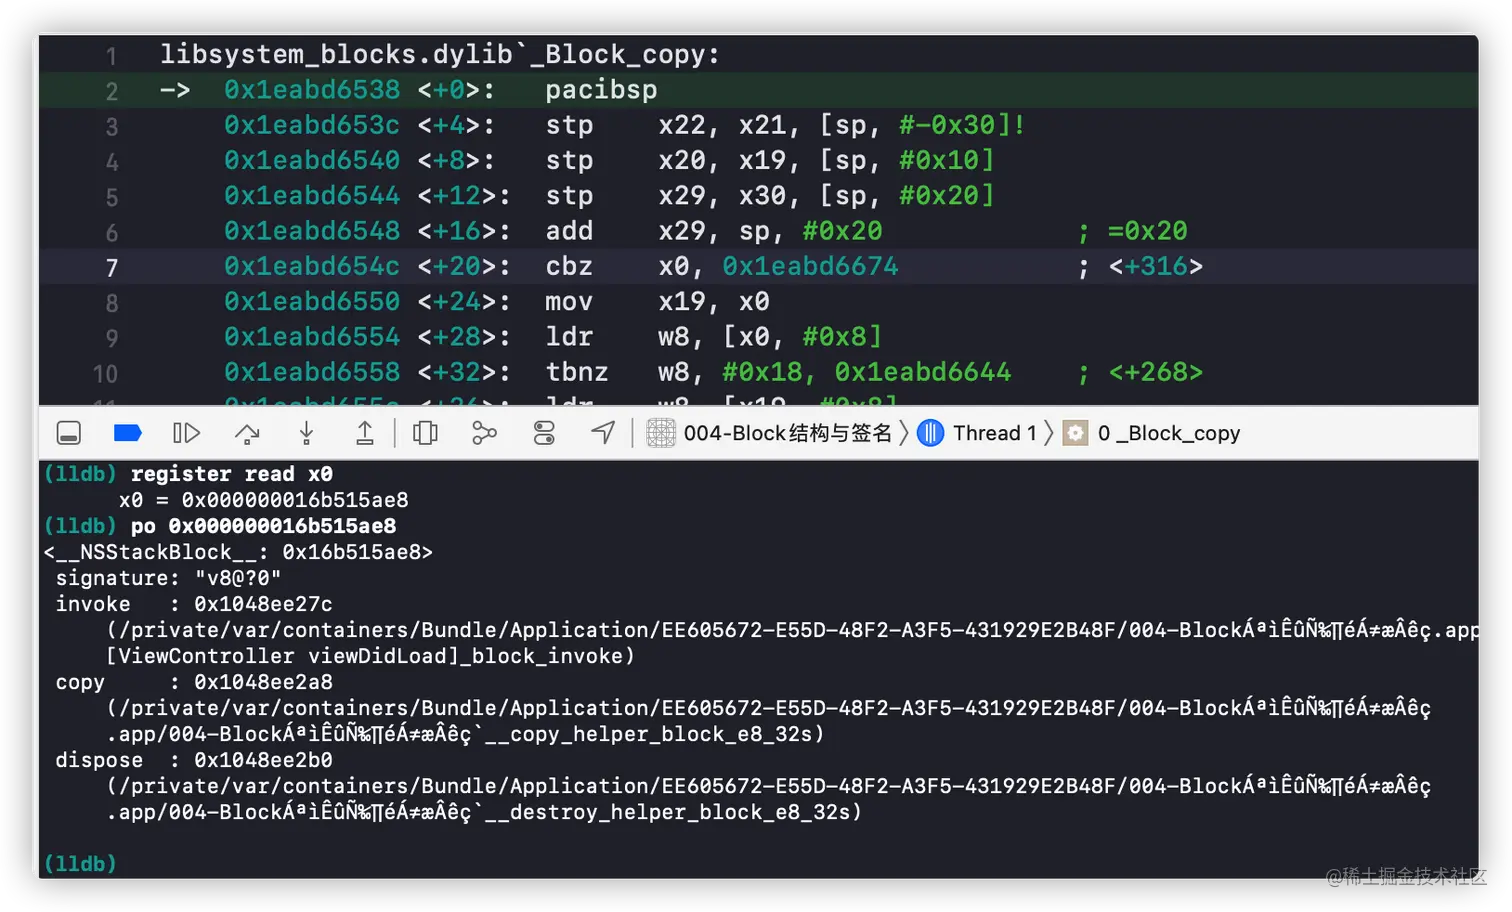Click the __copy_helper_block_e8_32s text

click(x=648, y=734)
